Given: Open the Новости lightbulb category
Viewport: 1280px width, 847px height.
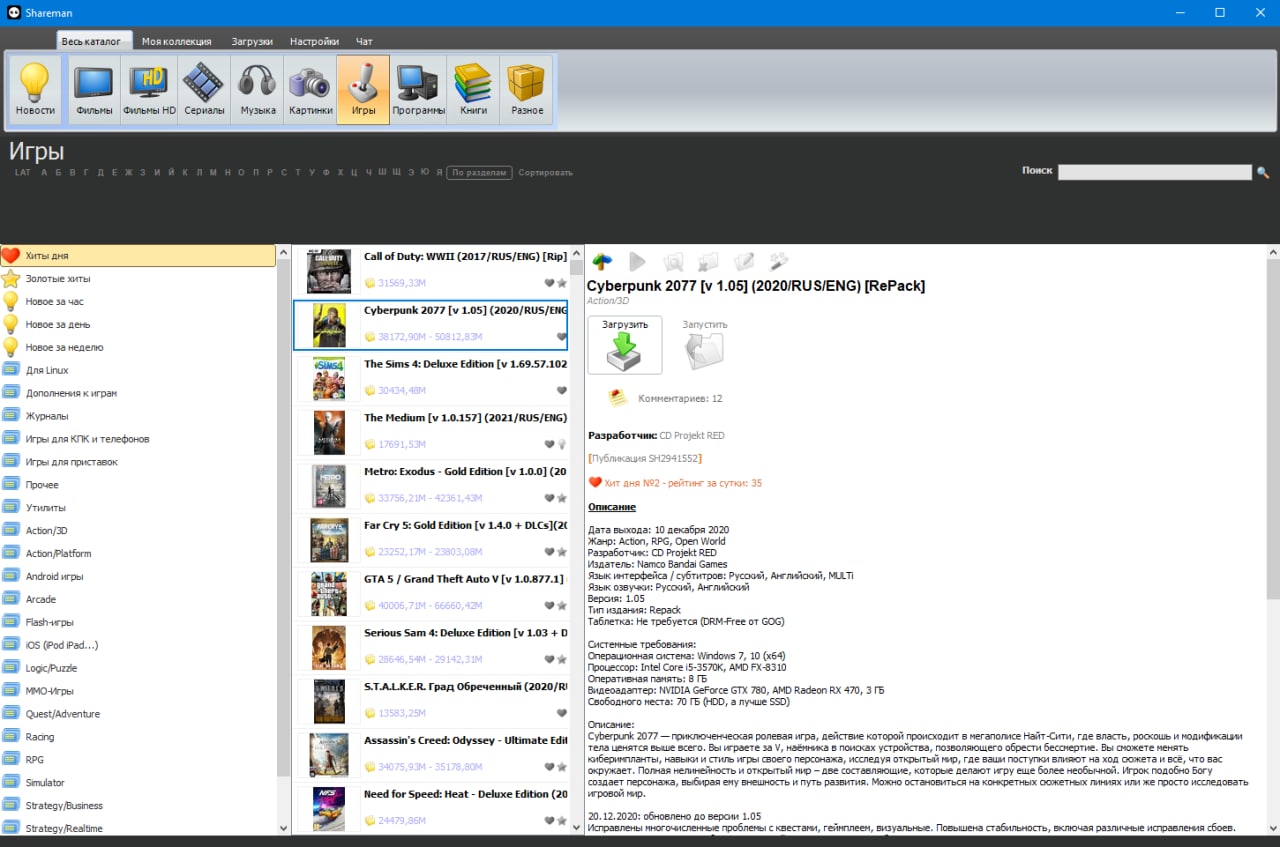Looking at the screenshot, I should pyautogui.click(x=35, y=90).
